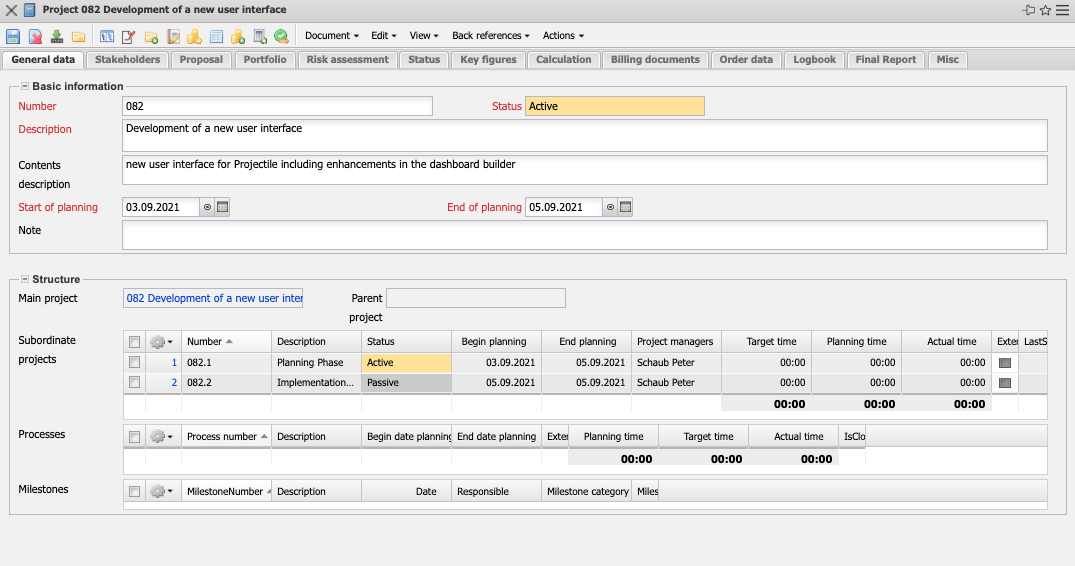Expand the Back references dropdown
Image resolution: width=1075 pixels, height=566 pixels.
[490, 36]
